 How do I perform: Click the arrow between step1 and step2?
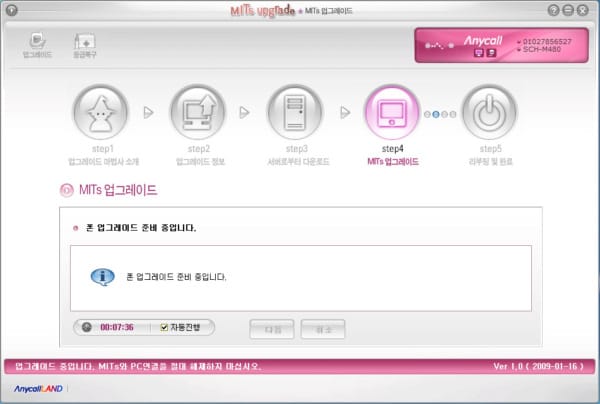(x=148, y=112)
